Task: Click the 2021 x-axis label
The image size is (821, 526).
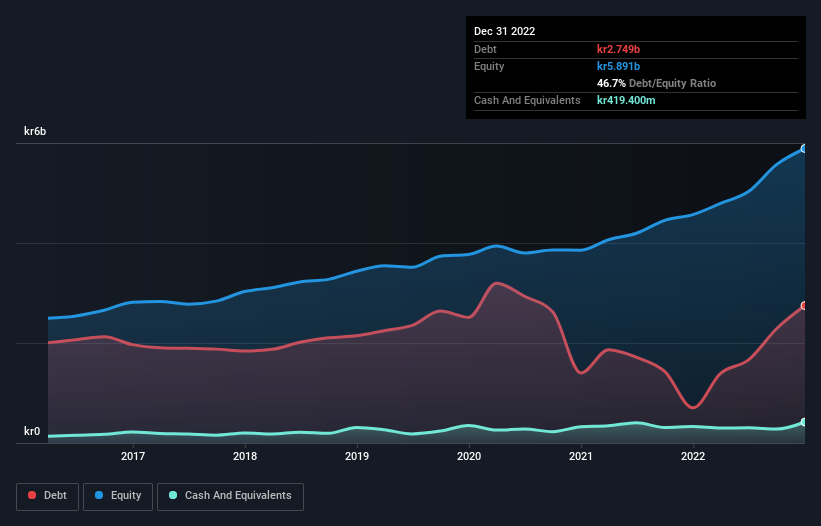Action: [x=581, y=456]
